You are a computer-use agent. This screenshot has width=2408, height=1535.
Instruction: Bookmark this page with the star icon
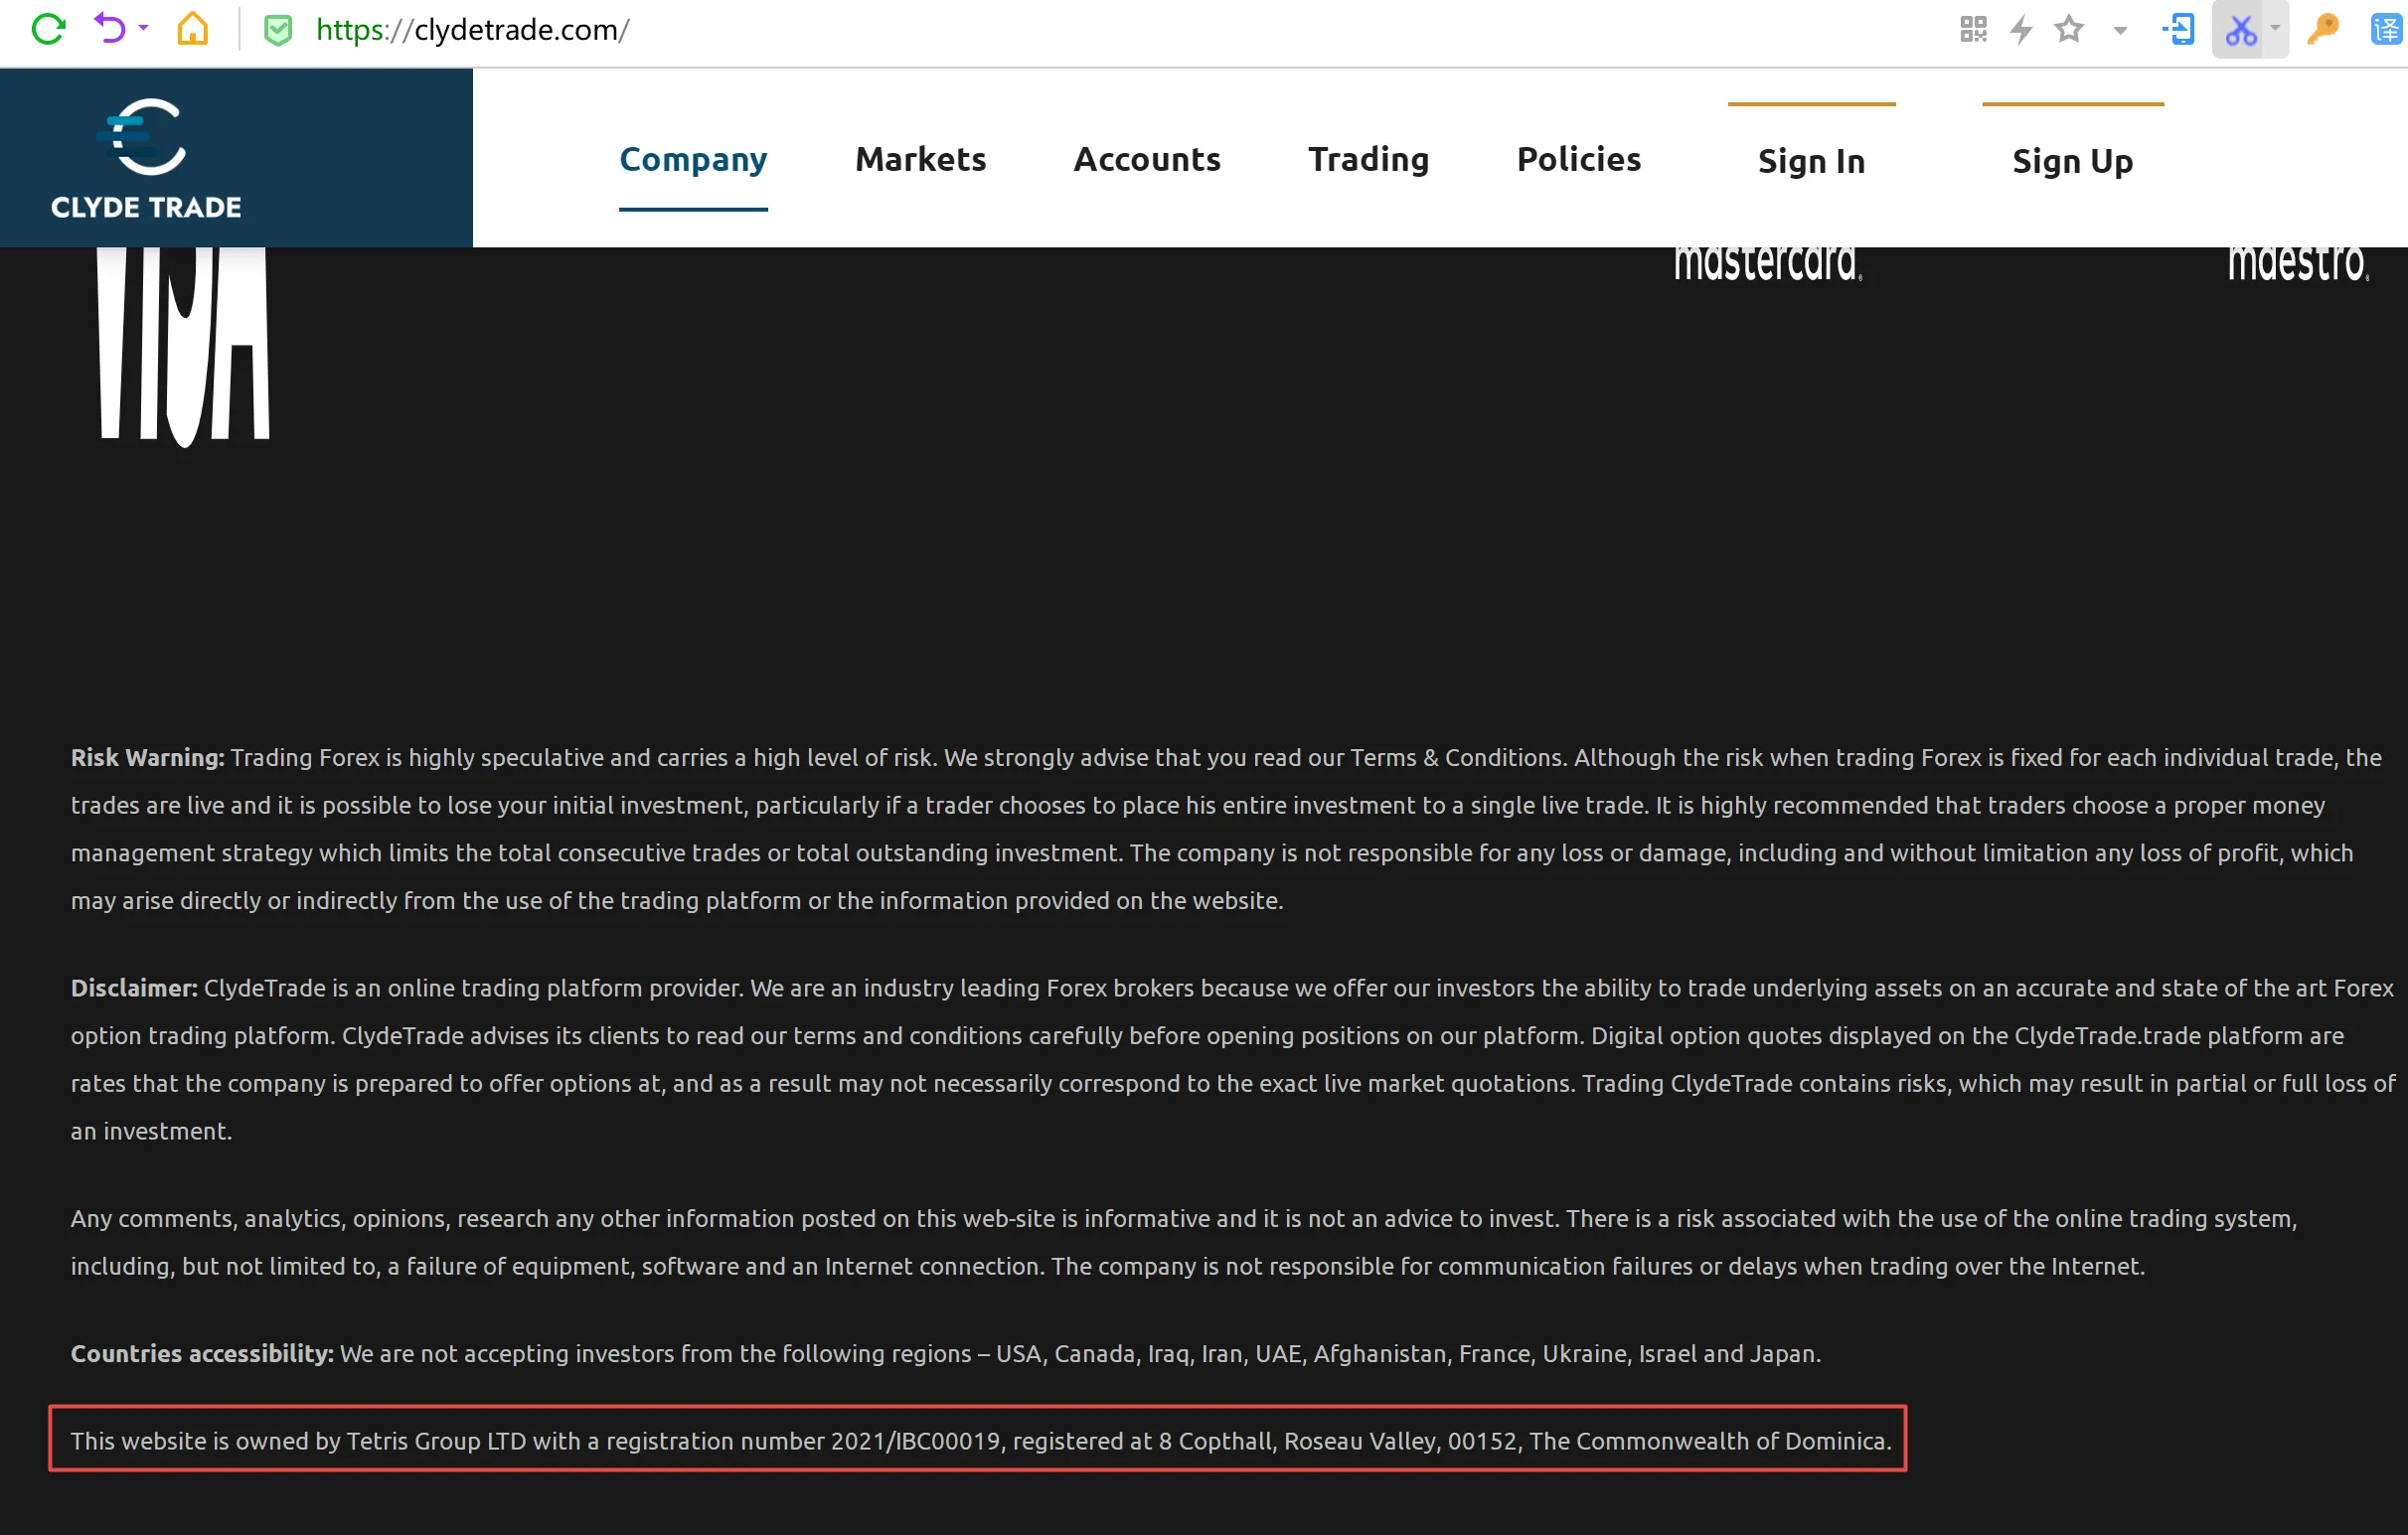(2068, 28)
